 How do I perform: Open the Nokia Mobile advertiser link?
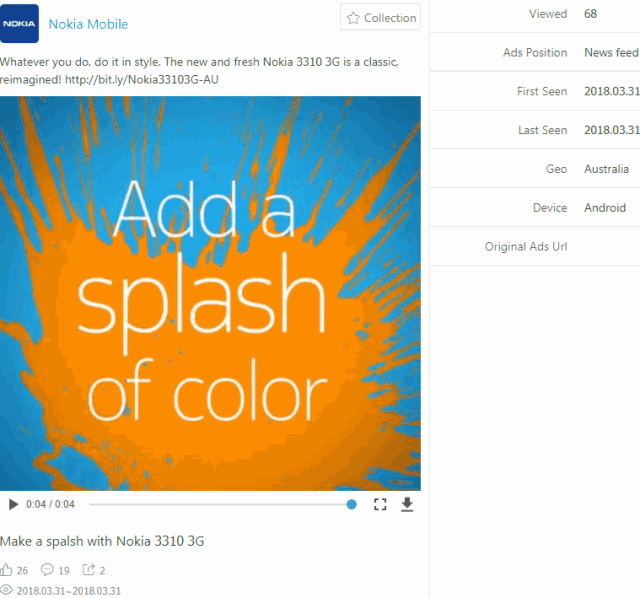click(88, 24)
